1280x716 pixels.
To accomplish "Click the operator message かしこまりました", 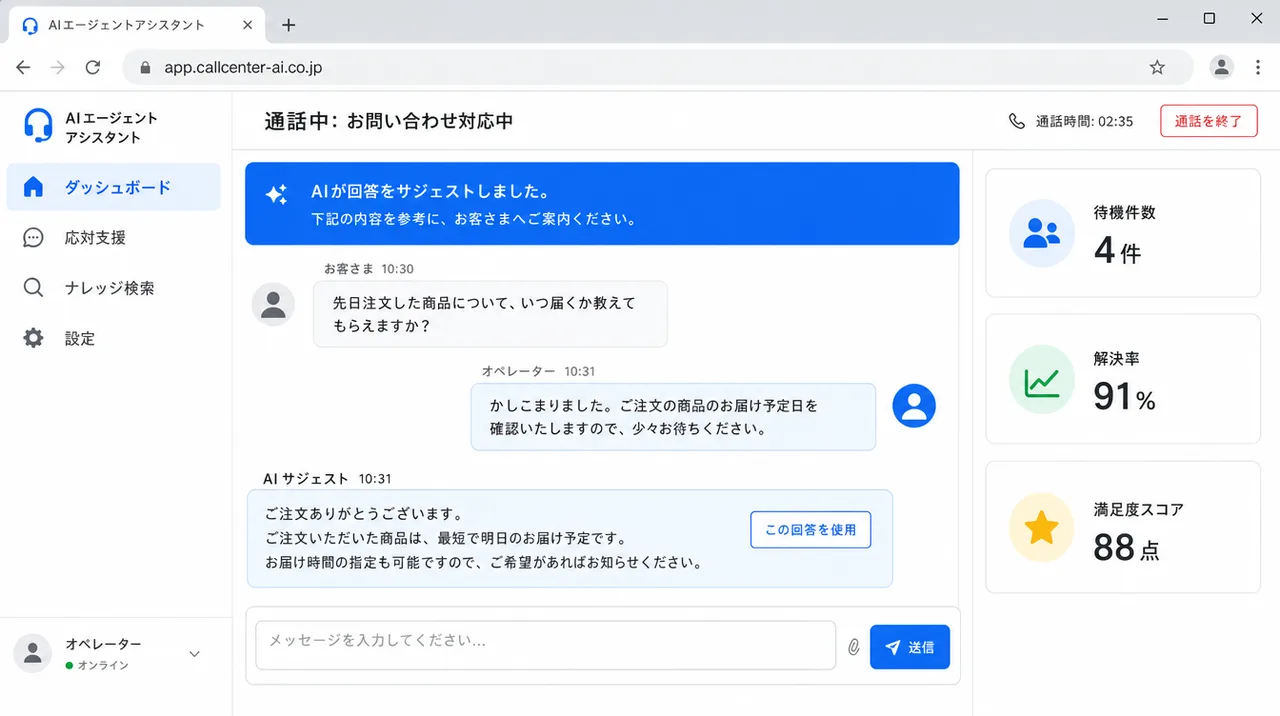I will pyautogui.click(x=673, y=417).
